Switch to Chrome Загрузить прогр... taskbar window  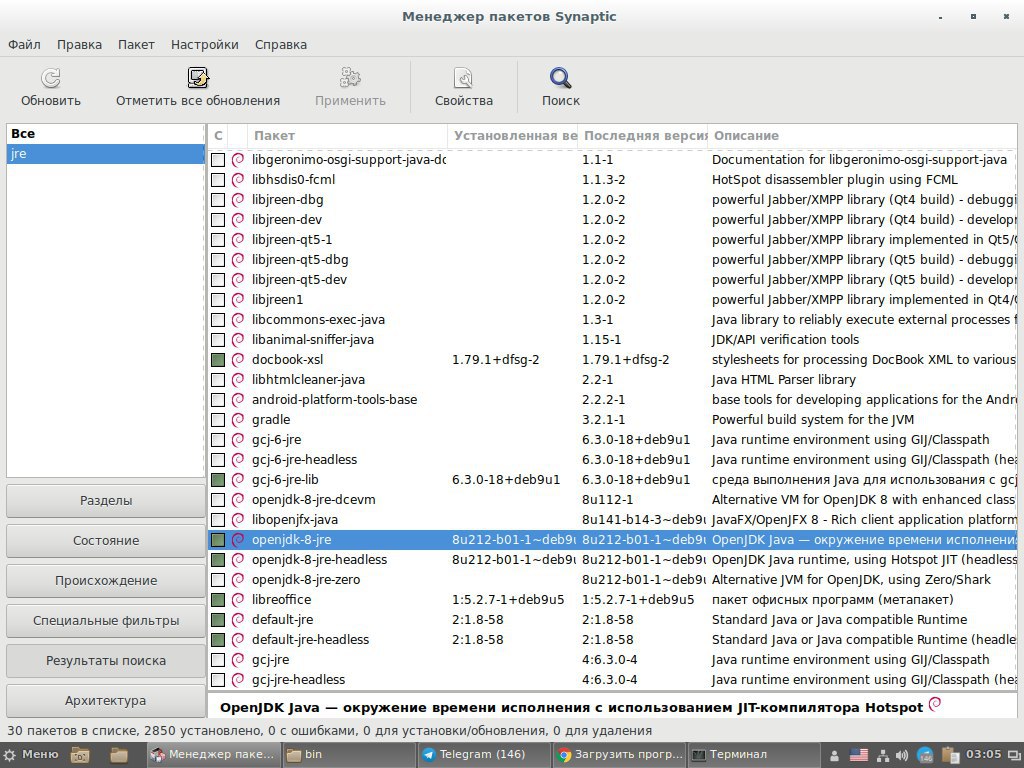(620, 754)
